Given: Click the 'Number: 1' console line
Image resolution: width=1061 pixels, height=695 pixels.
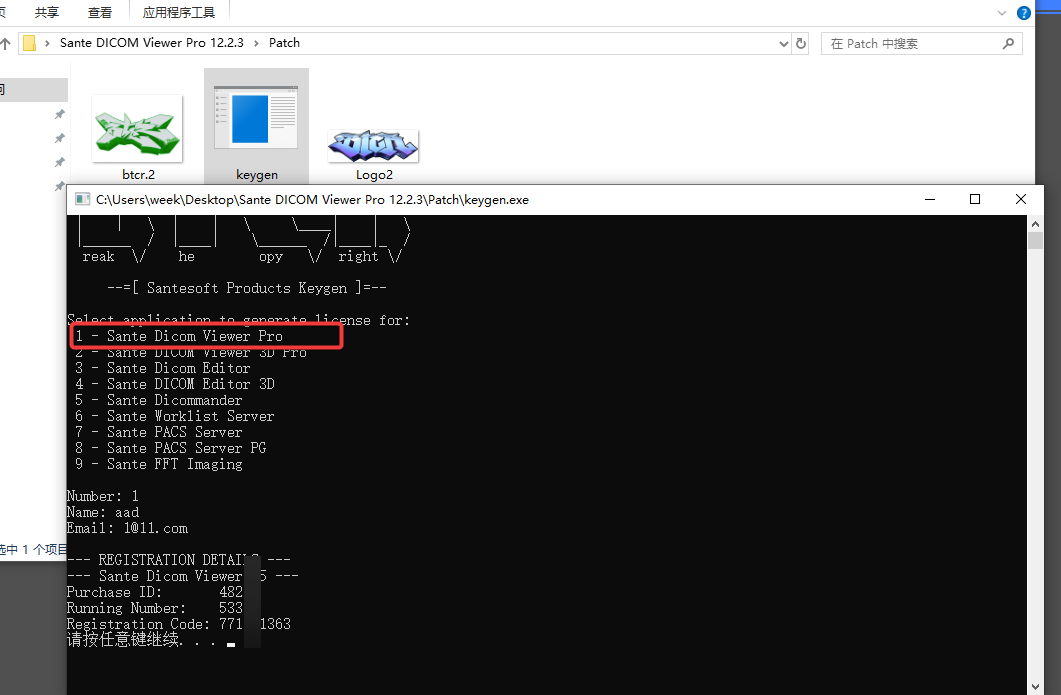Looking at the screenshot, I should pos(103,496).
